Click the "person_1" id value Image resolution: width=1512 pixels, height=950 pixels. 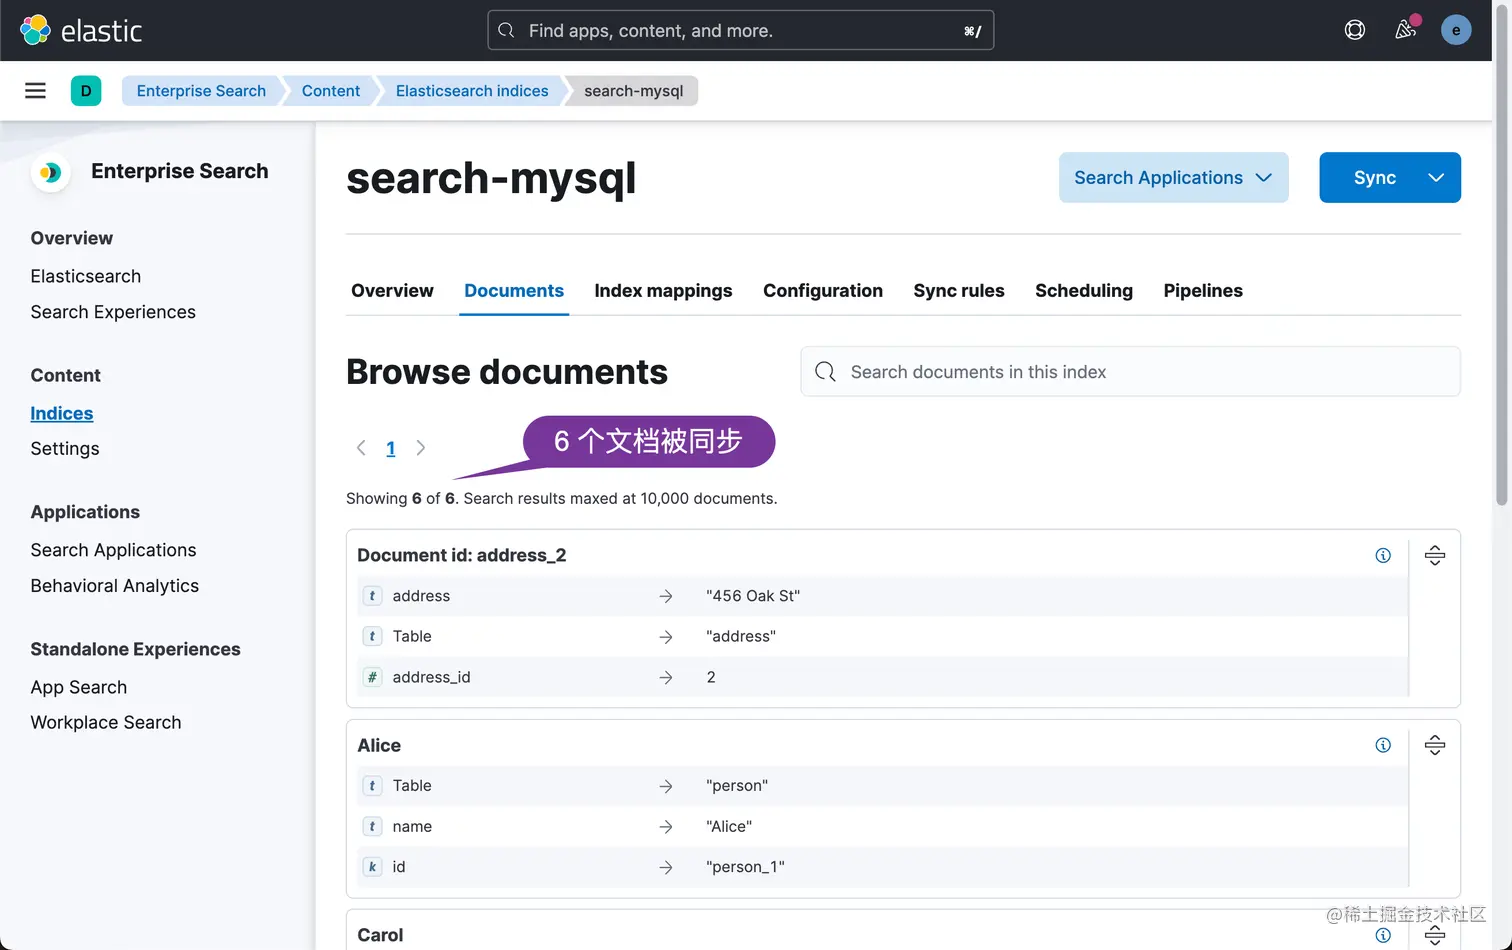pos(745,867)
